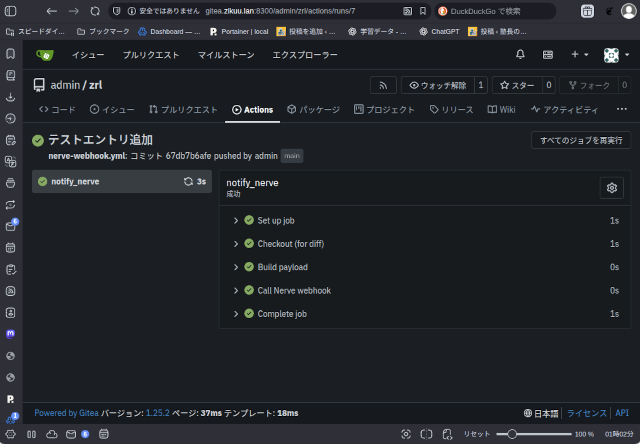Open the ライセンス link in the footer
This screenshot has width=640, height=444.
(587, 413)
